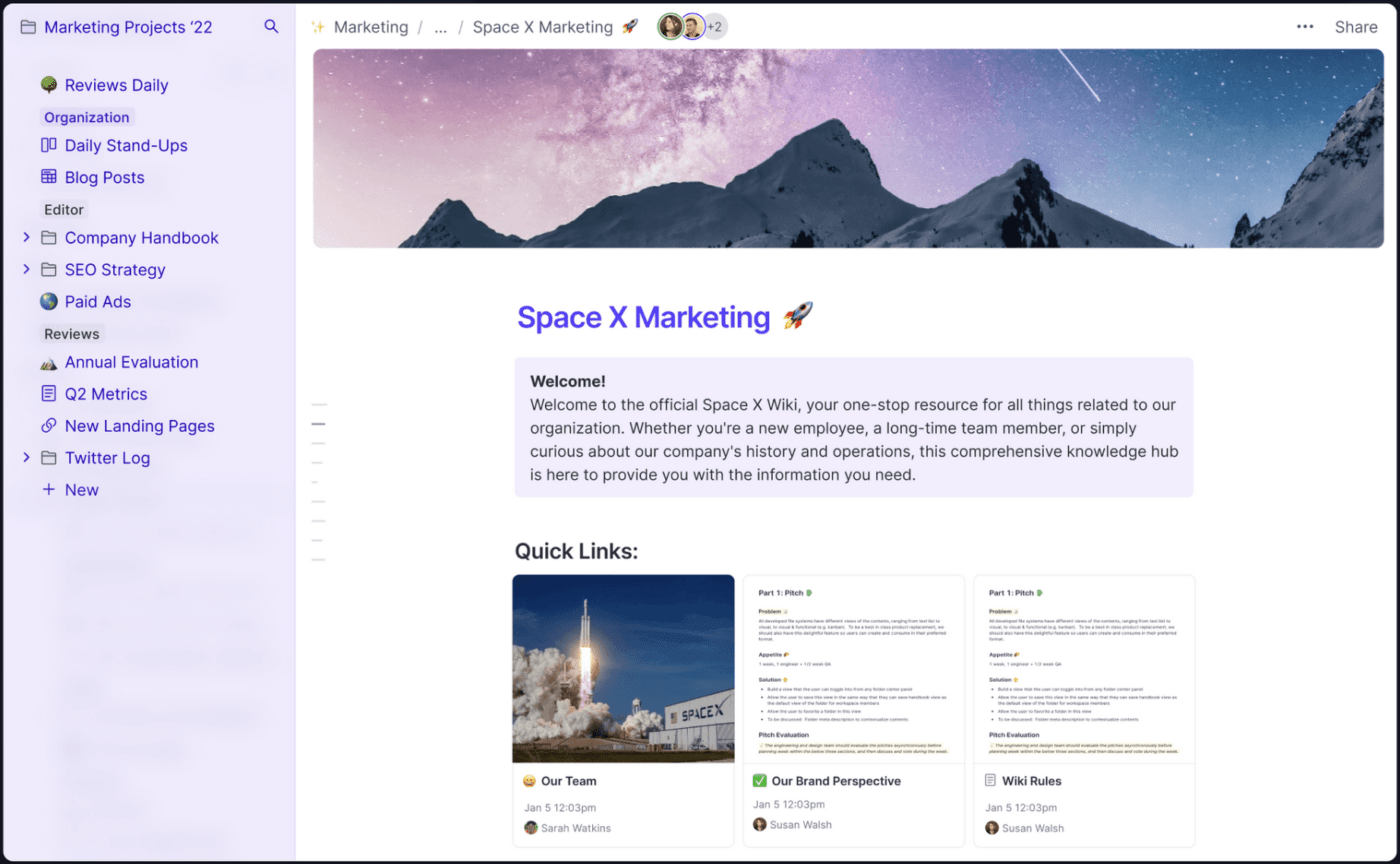Click the globe icon beside Paid Ads

[48, 301]
